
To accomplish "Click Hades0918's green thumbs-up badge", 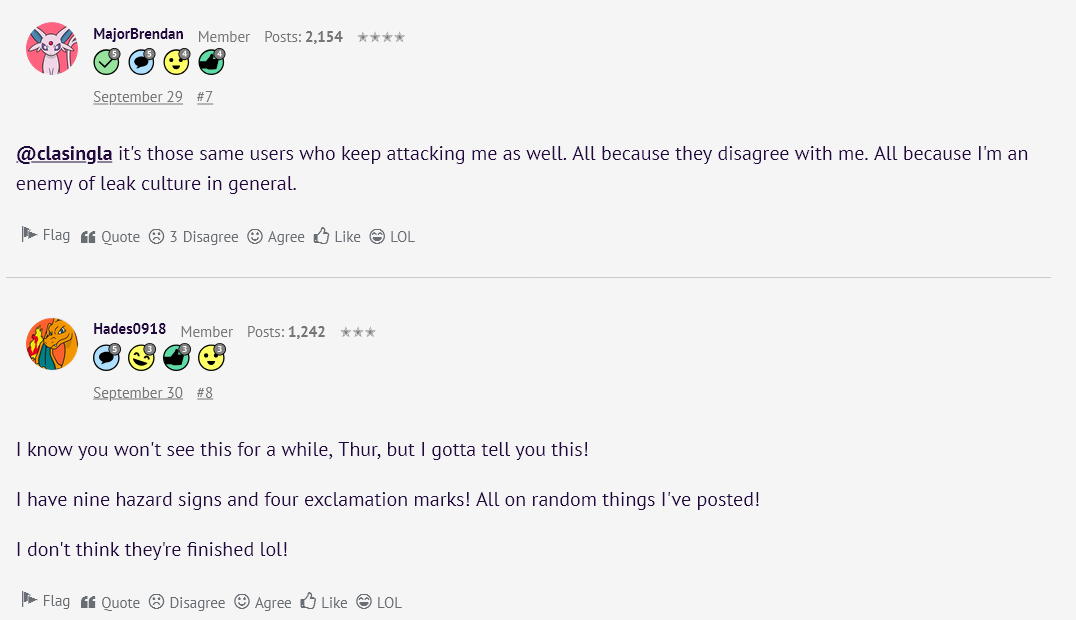I will 176,358.
